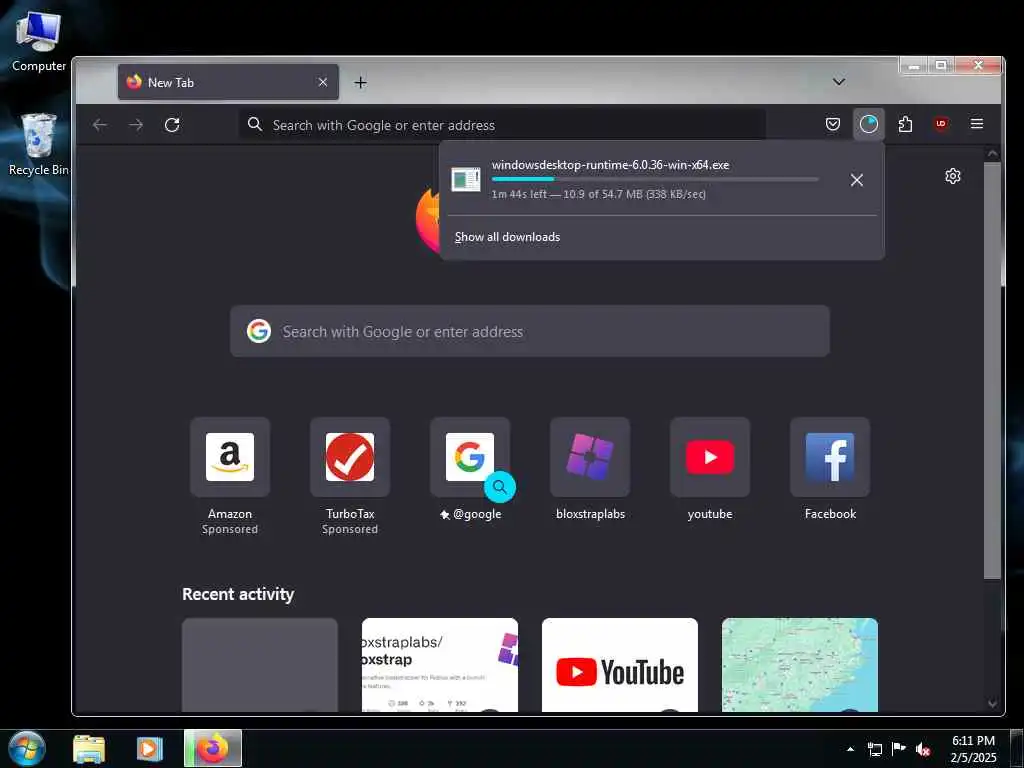Launch Windows Media Player from taskbar

pos(150,749)
